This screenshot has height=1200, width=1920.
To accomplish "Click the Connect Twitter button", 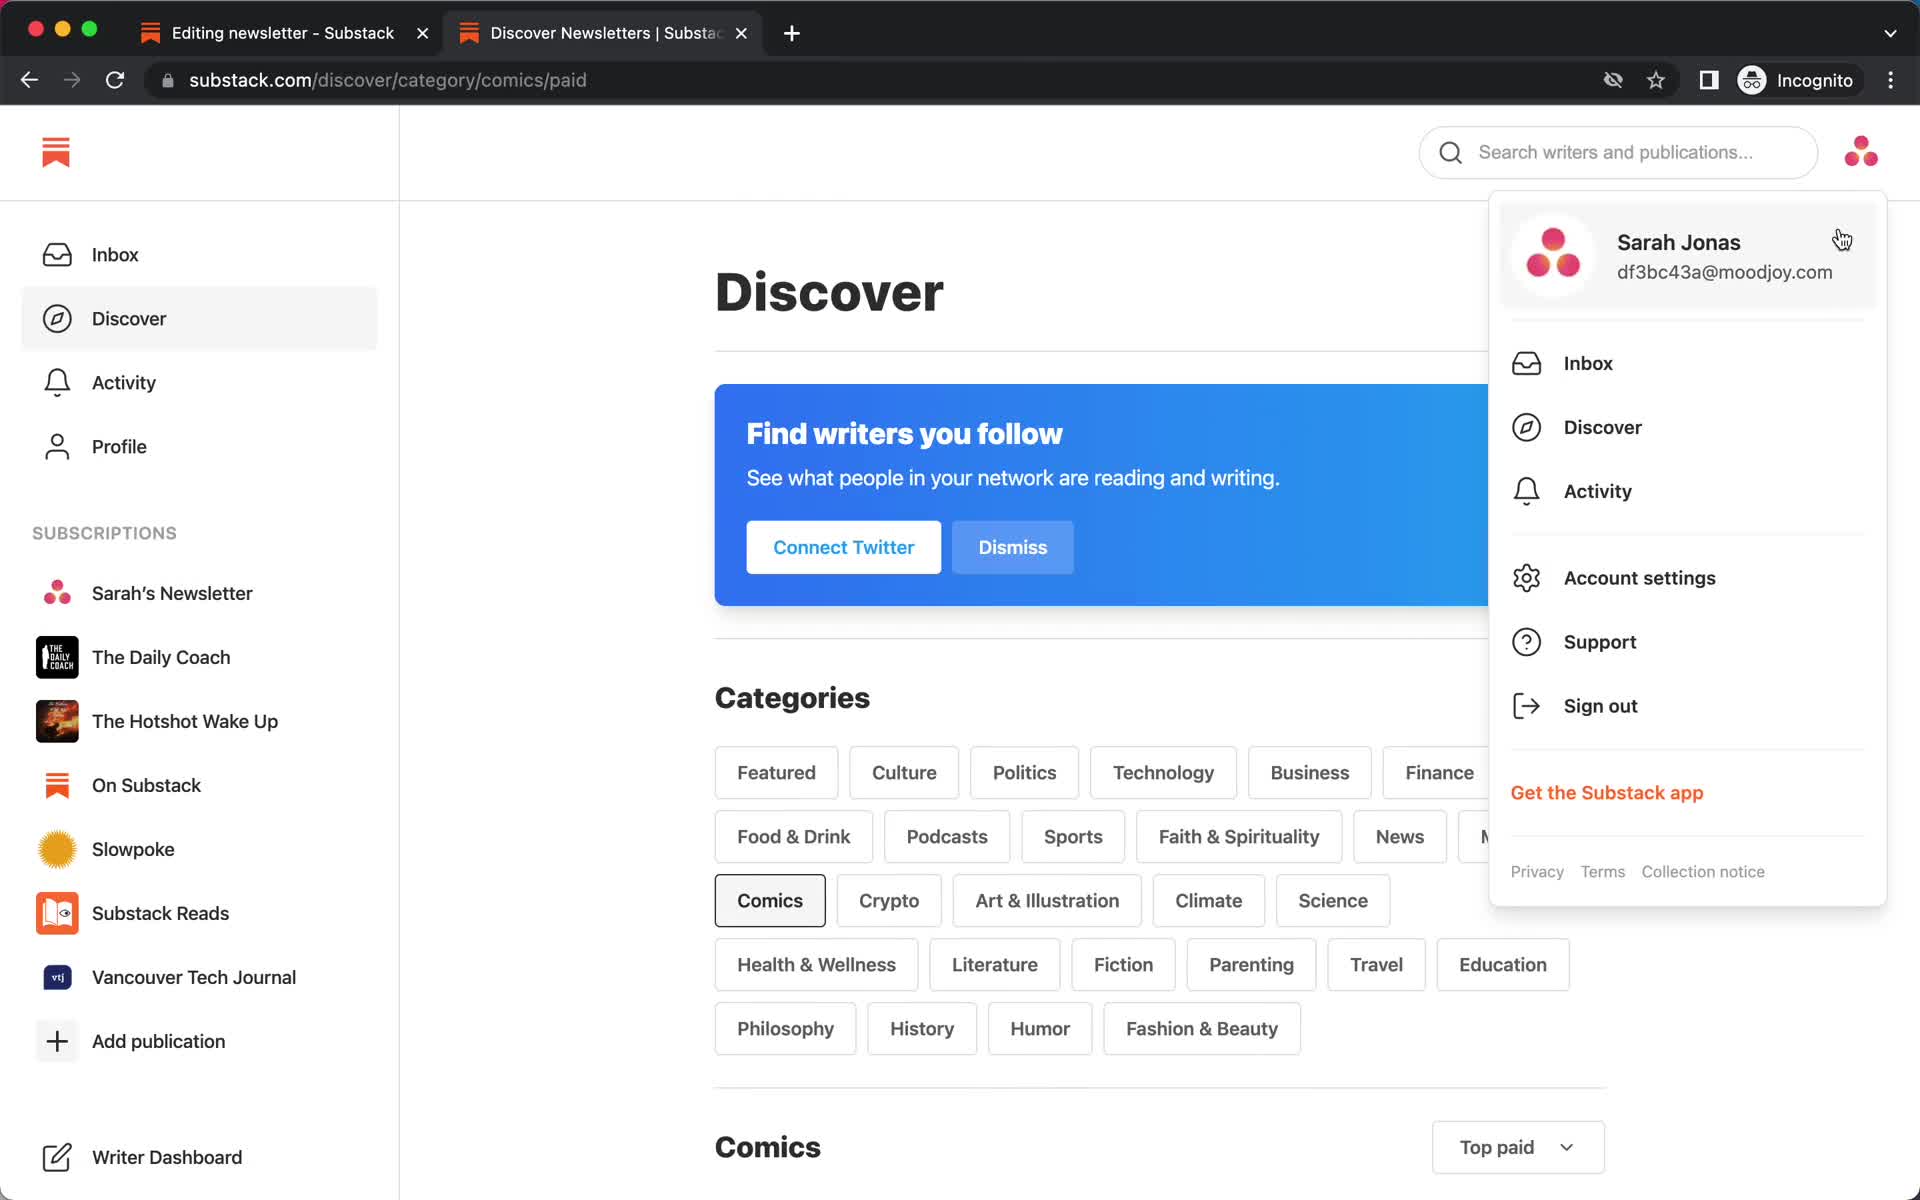I will coord(843,546).
